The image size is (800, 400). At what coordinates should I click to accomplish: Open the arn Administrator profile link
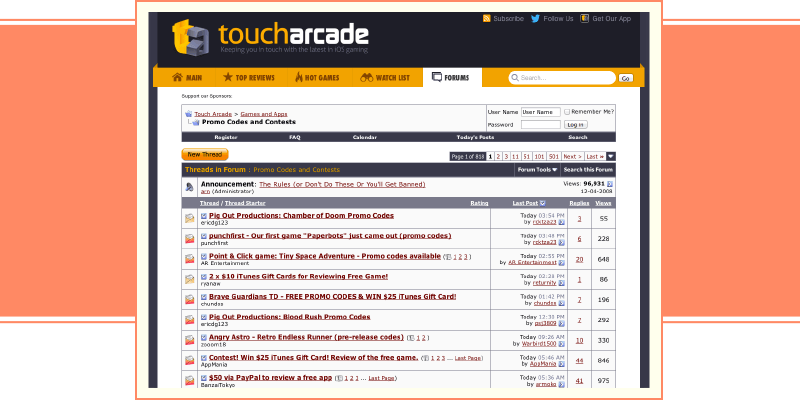[x=205, y=191]
